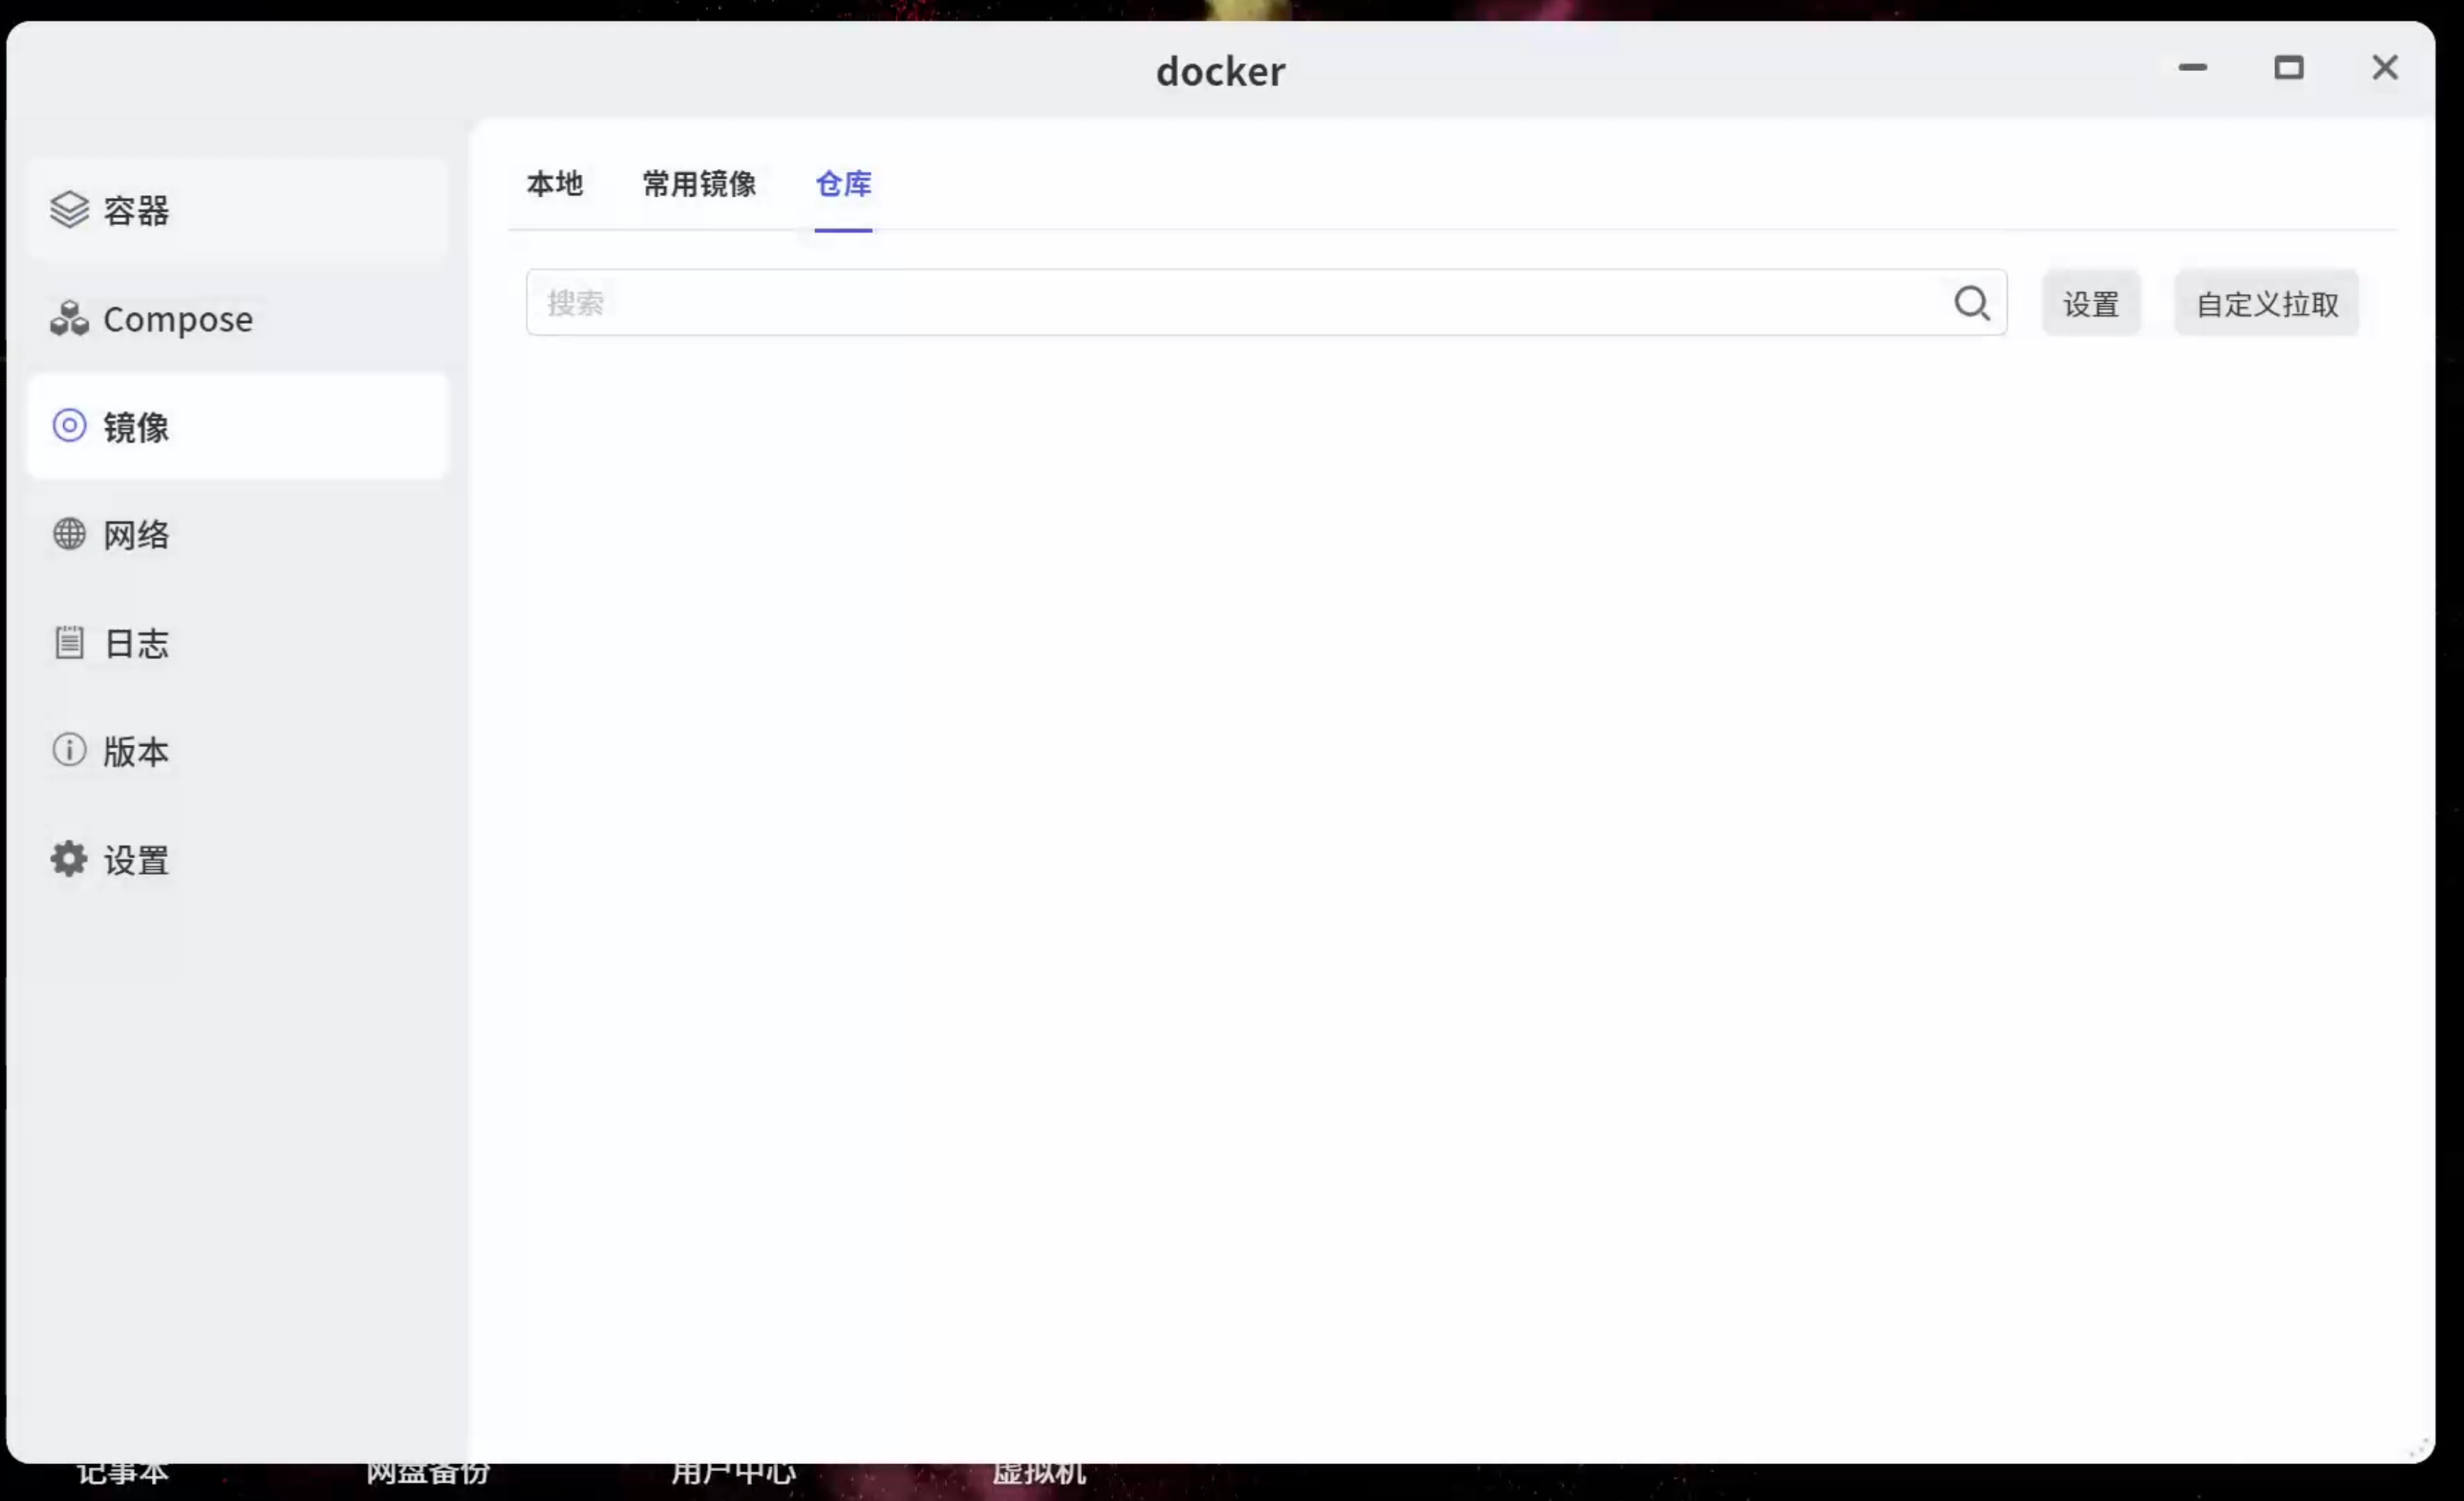Open the Compose sidebar section
This screenshot has height=1501, width=2464.
(x=237, y=319)
